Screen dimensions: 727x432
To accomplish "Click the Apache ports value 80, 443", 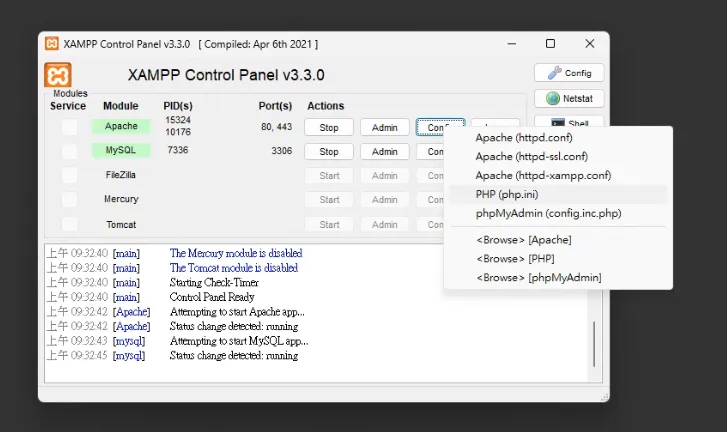I will tap(276, 127).
